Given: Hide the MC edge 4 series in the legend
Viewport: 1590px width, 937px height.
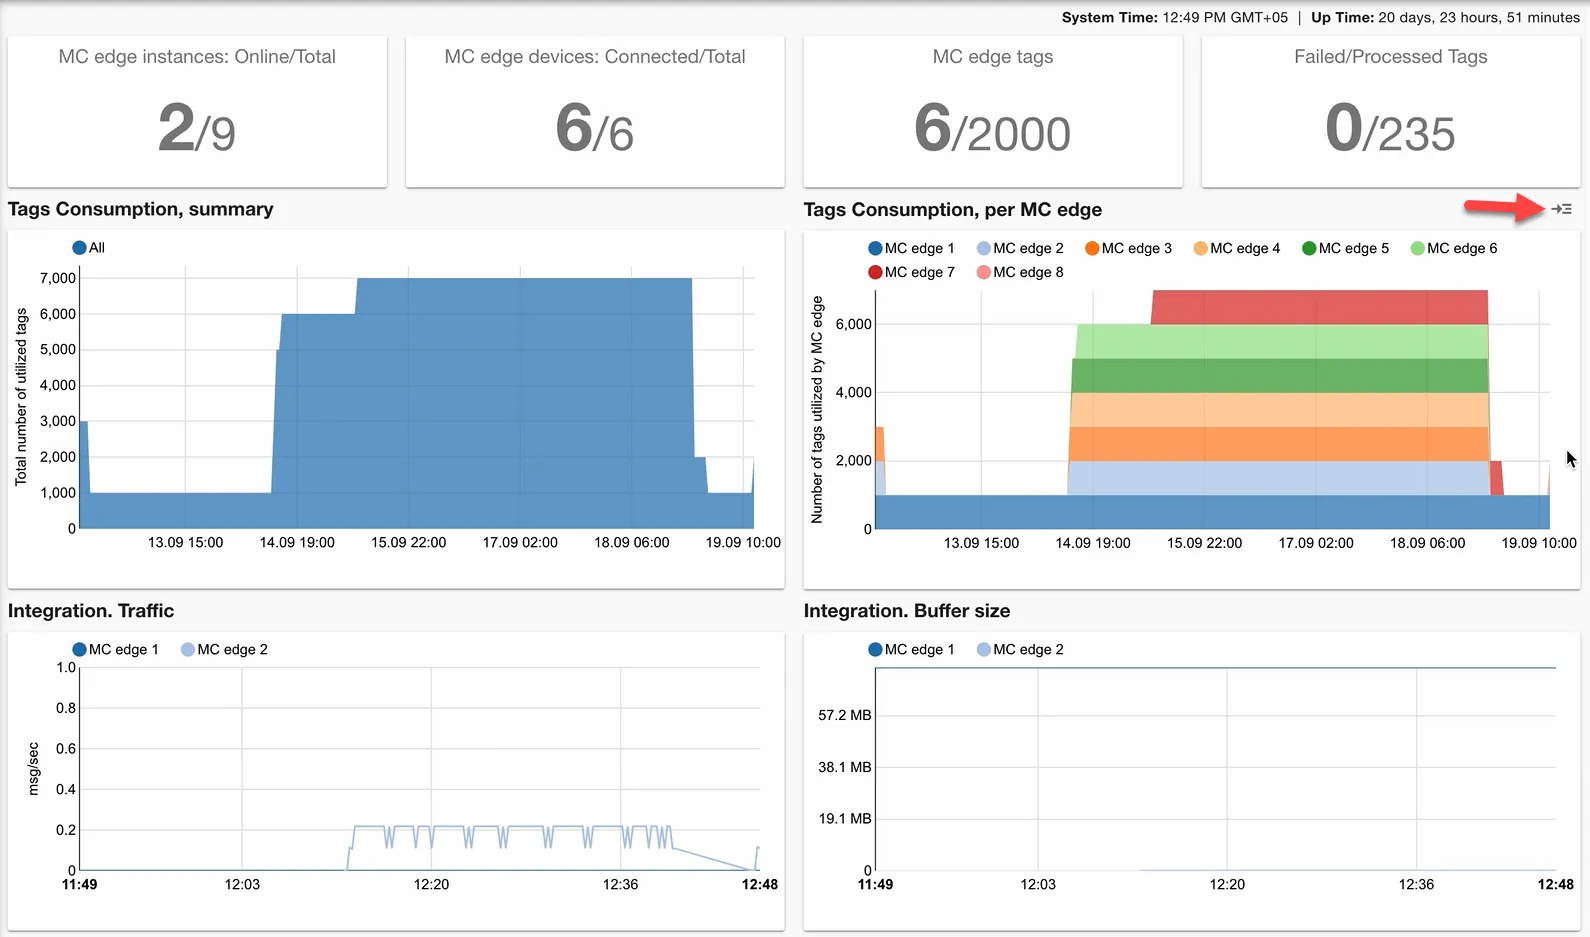Looking at the screenshot, I should (x=1237, y=248).
